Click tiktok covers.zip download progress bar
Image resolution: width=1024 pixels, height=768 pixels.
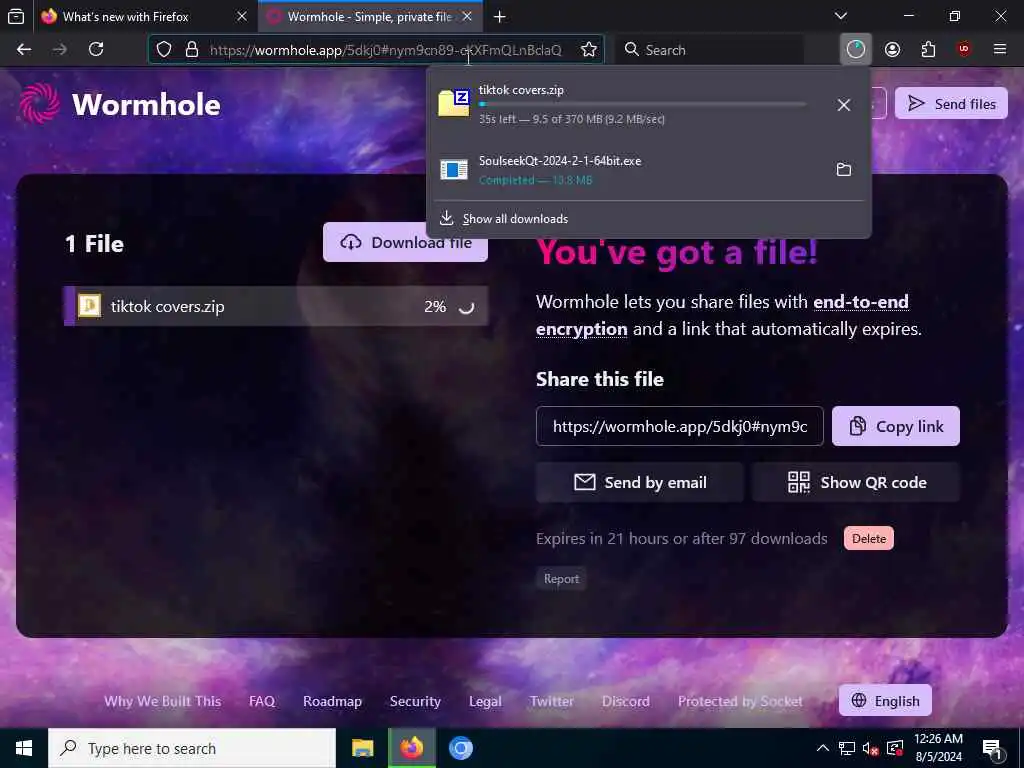(x=643, y=104)
